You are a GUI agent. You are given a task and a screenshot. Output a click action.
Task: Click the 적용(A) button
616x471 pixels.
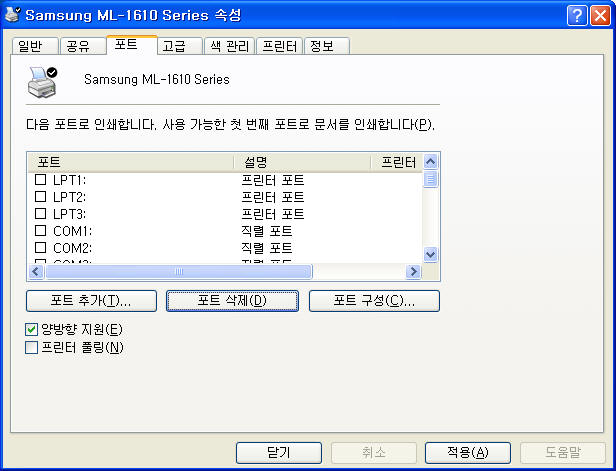click(468, 453)
